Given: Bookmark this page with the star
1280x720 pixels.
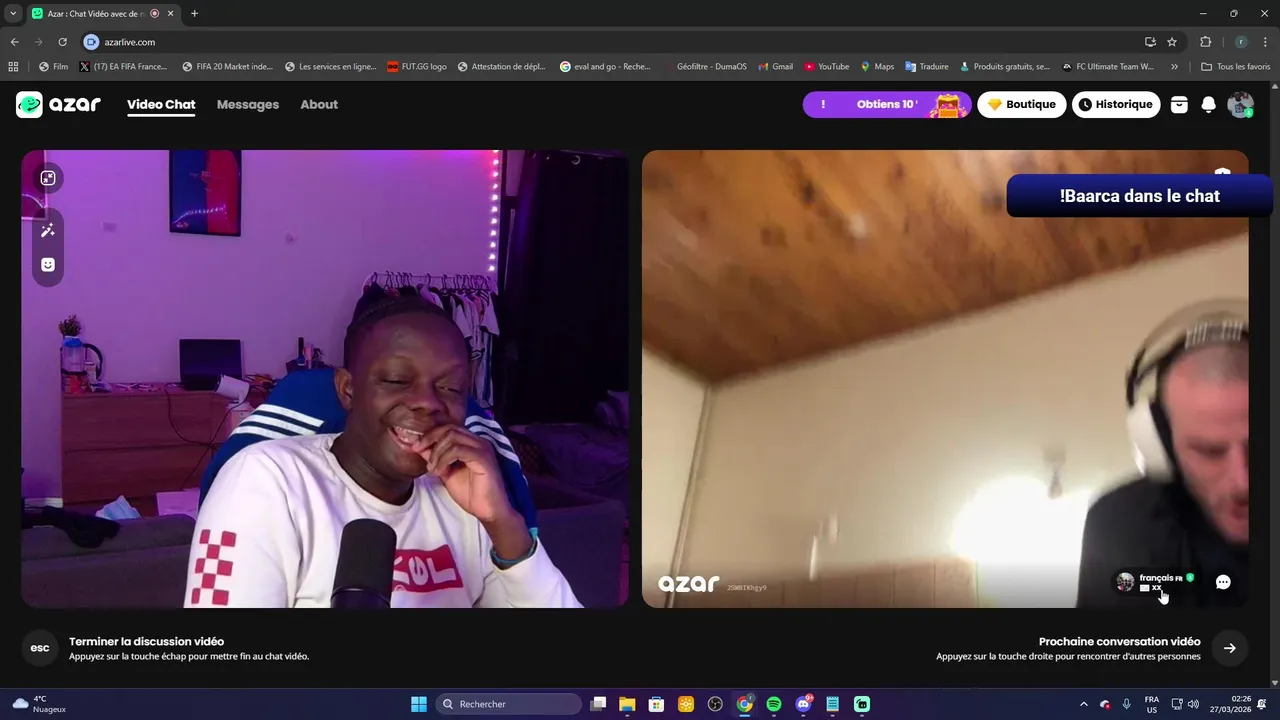Looking at the screenshot, I should [1172, 42].
